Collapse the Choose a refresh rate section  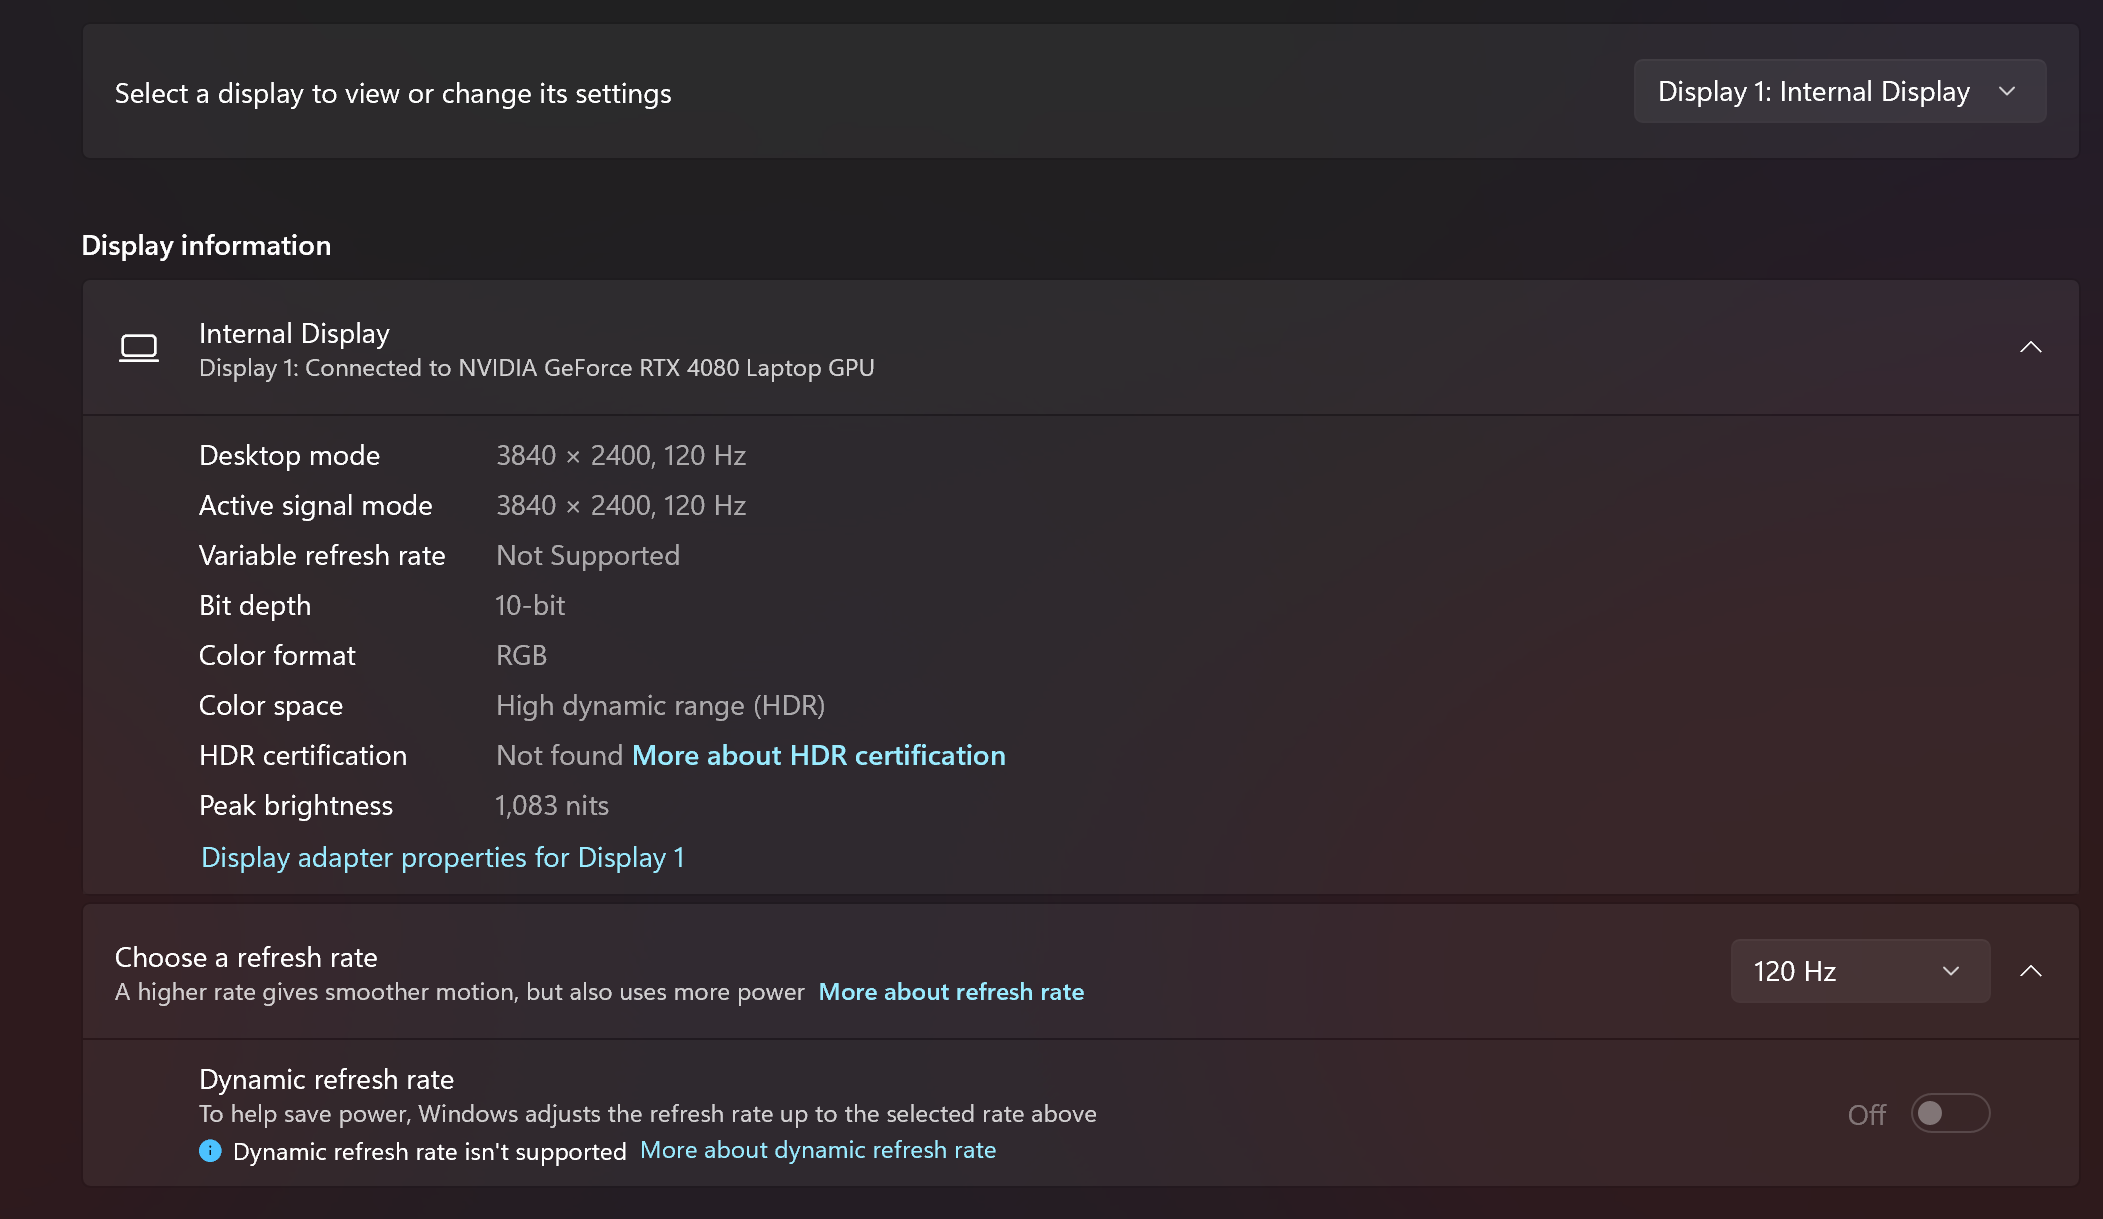tap(2030, 971)
